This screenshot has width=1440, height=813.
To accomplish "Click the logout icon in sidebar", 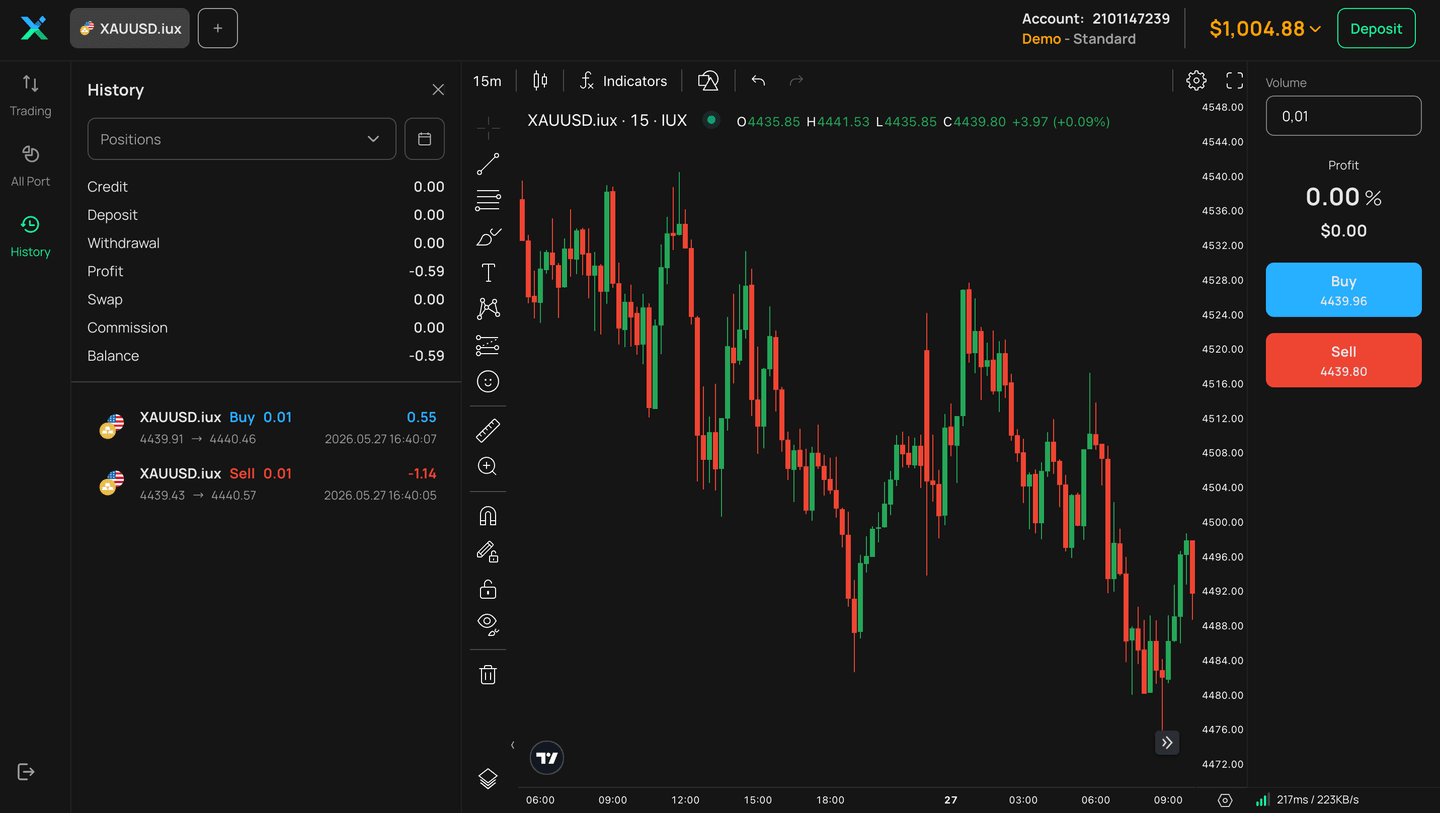I will pyautogui.click(x=26, y=771).
